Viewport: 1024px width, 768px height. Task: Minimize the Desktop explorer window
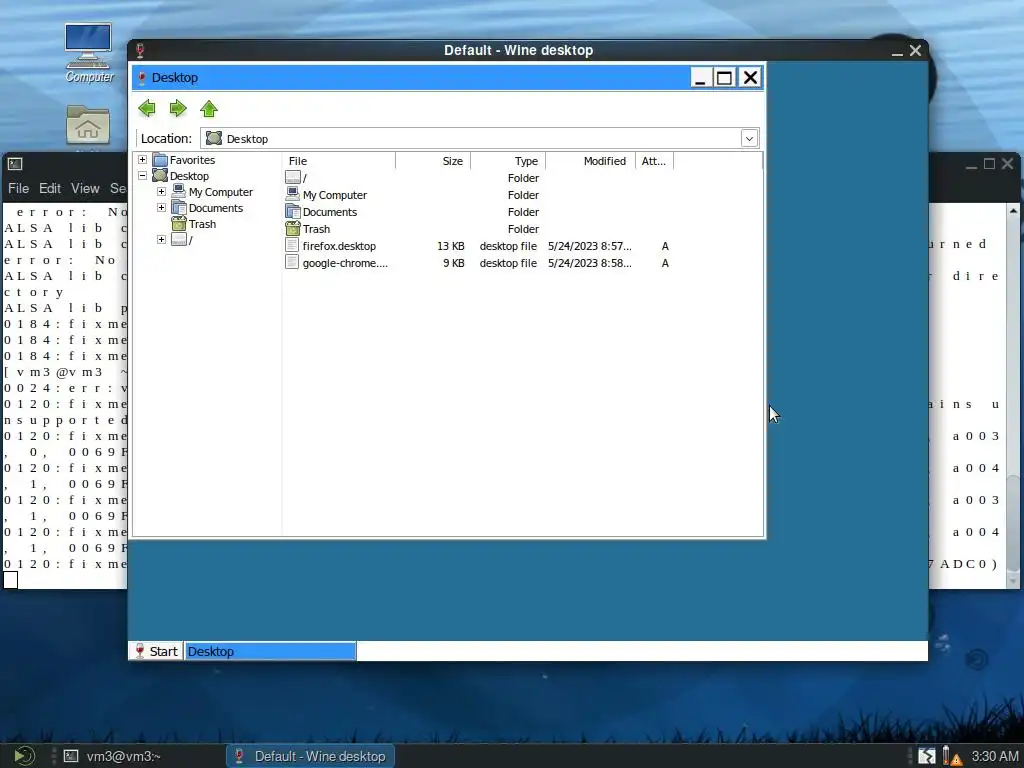(x=700, y=78)
